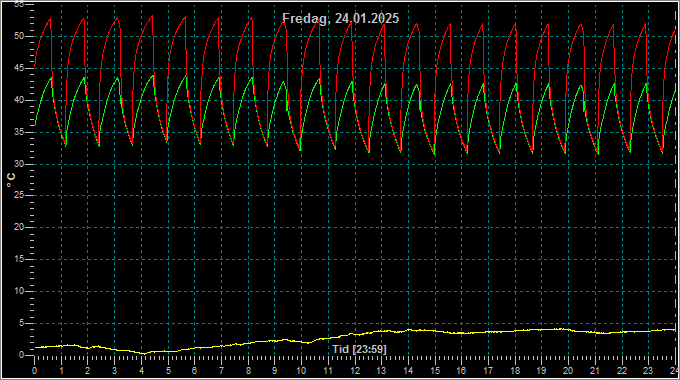Click the 15 temperature axis label

coord(19,259)
